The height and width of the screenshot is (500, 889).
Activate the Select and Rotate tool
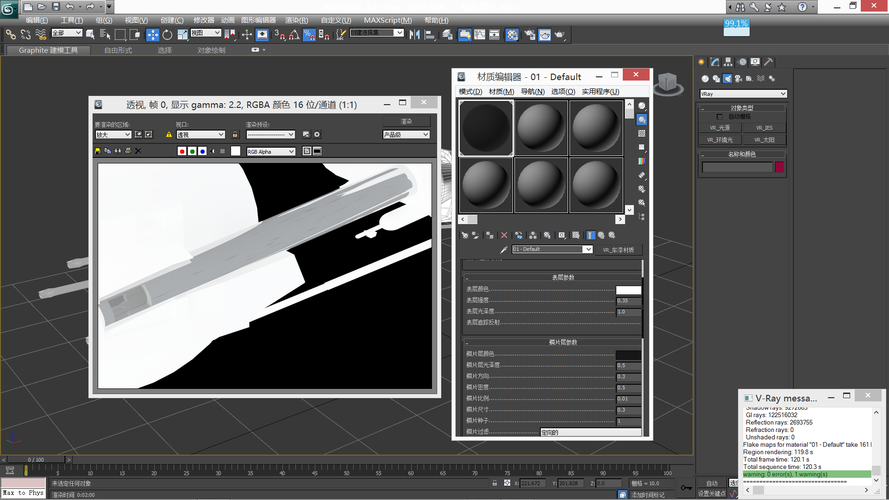coord(167,34)
